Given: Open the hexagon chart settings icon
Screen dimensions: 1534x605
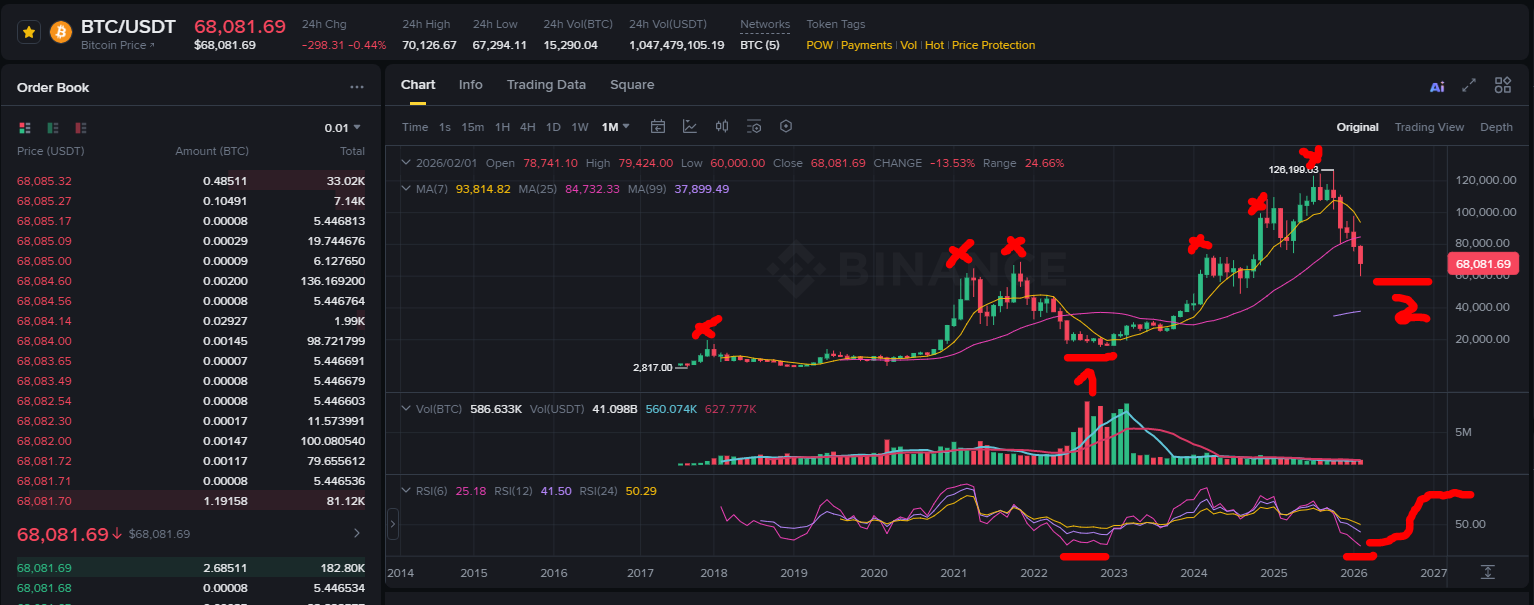Looking at the screenshot, I should point(786,127).
